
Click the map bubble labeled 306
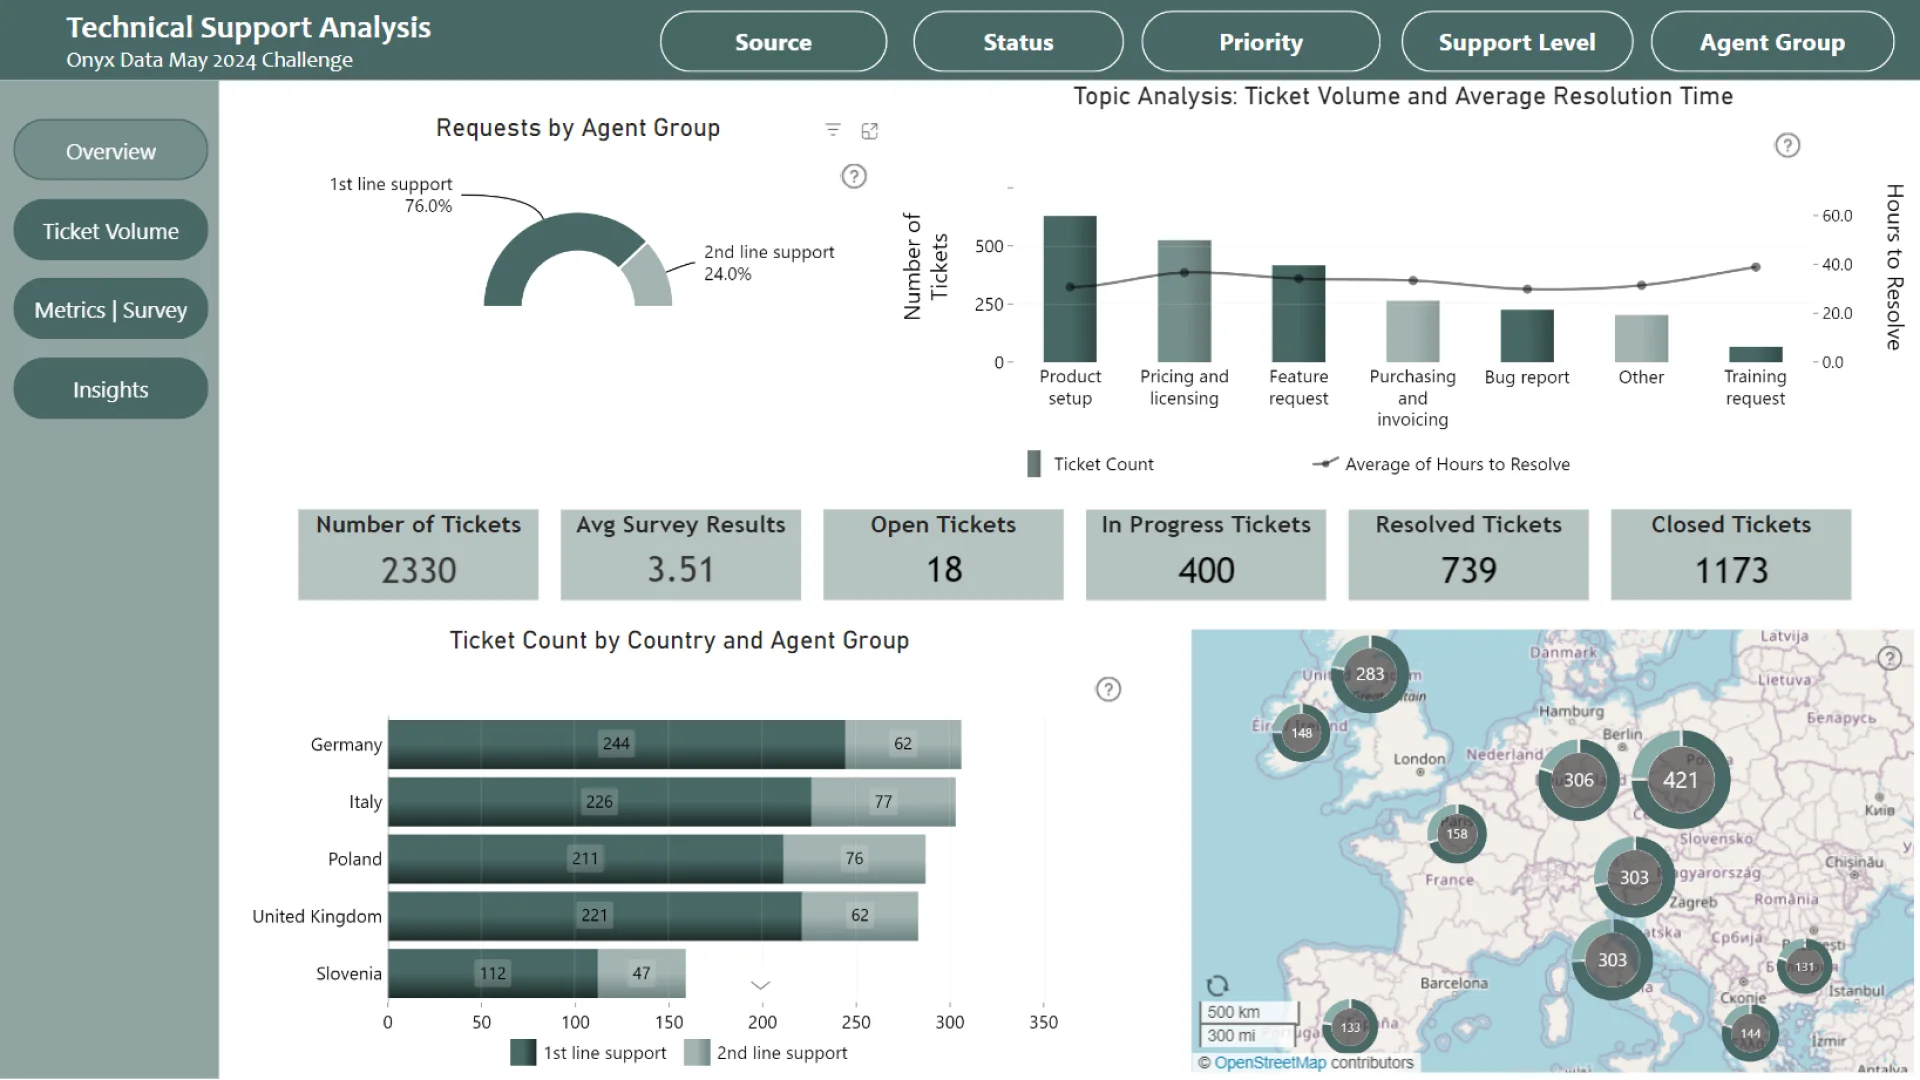click(x=1578, y=780)
